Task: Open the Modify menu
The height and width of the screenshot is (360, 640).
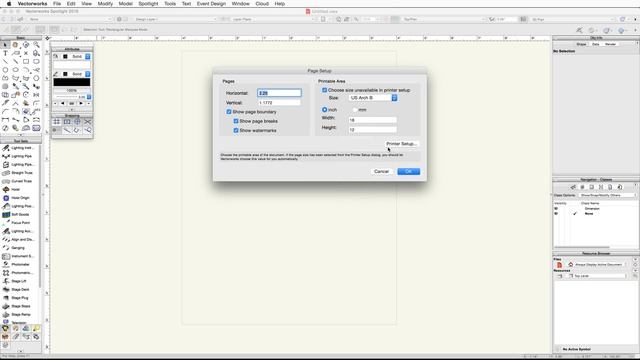Action: 105,4
